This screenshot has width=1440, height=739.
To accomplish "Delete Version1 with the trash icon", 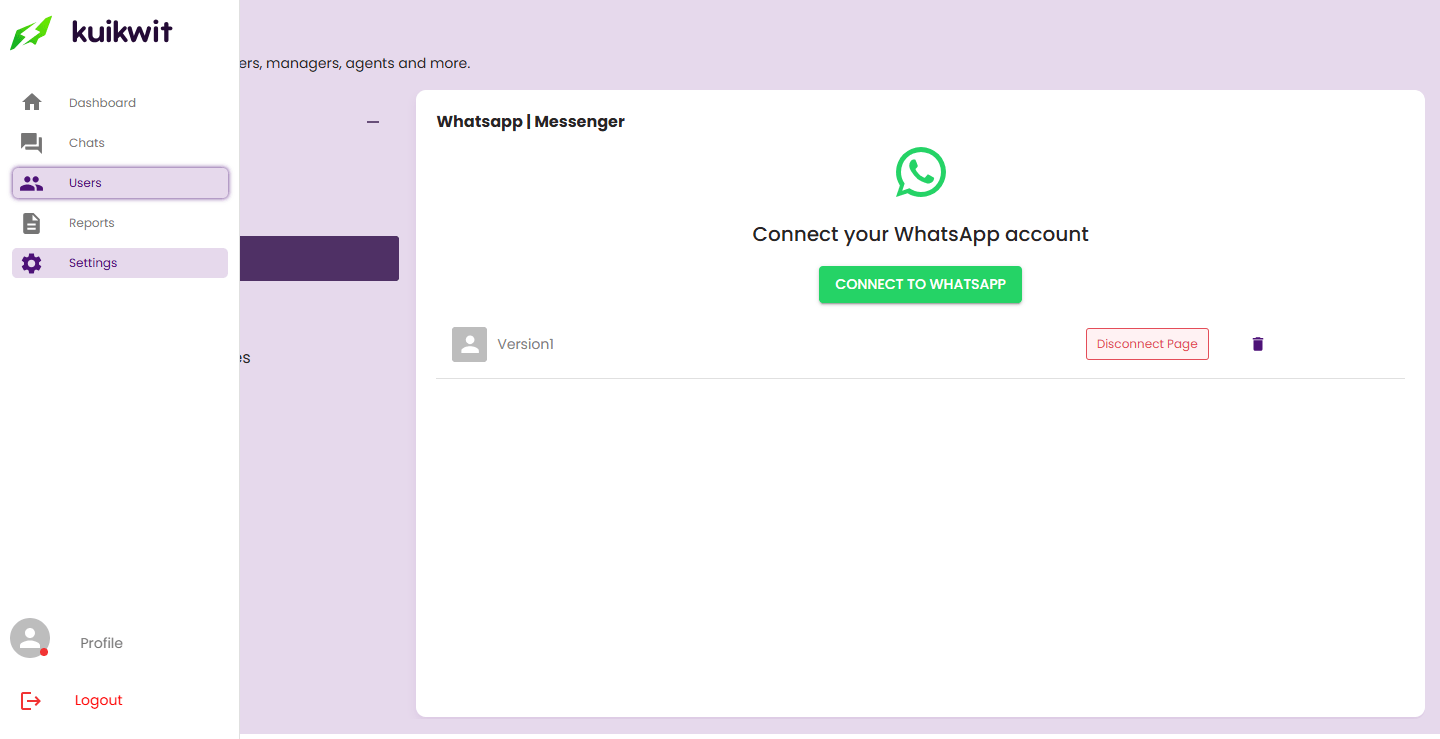I will [x=1258, y=344].
